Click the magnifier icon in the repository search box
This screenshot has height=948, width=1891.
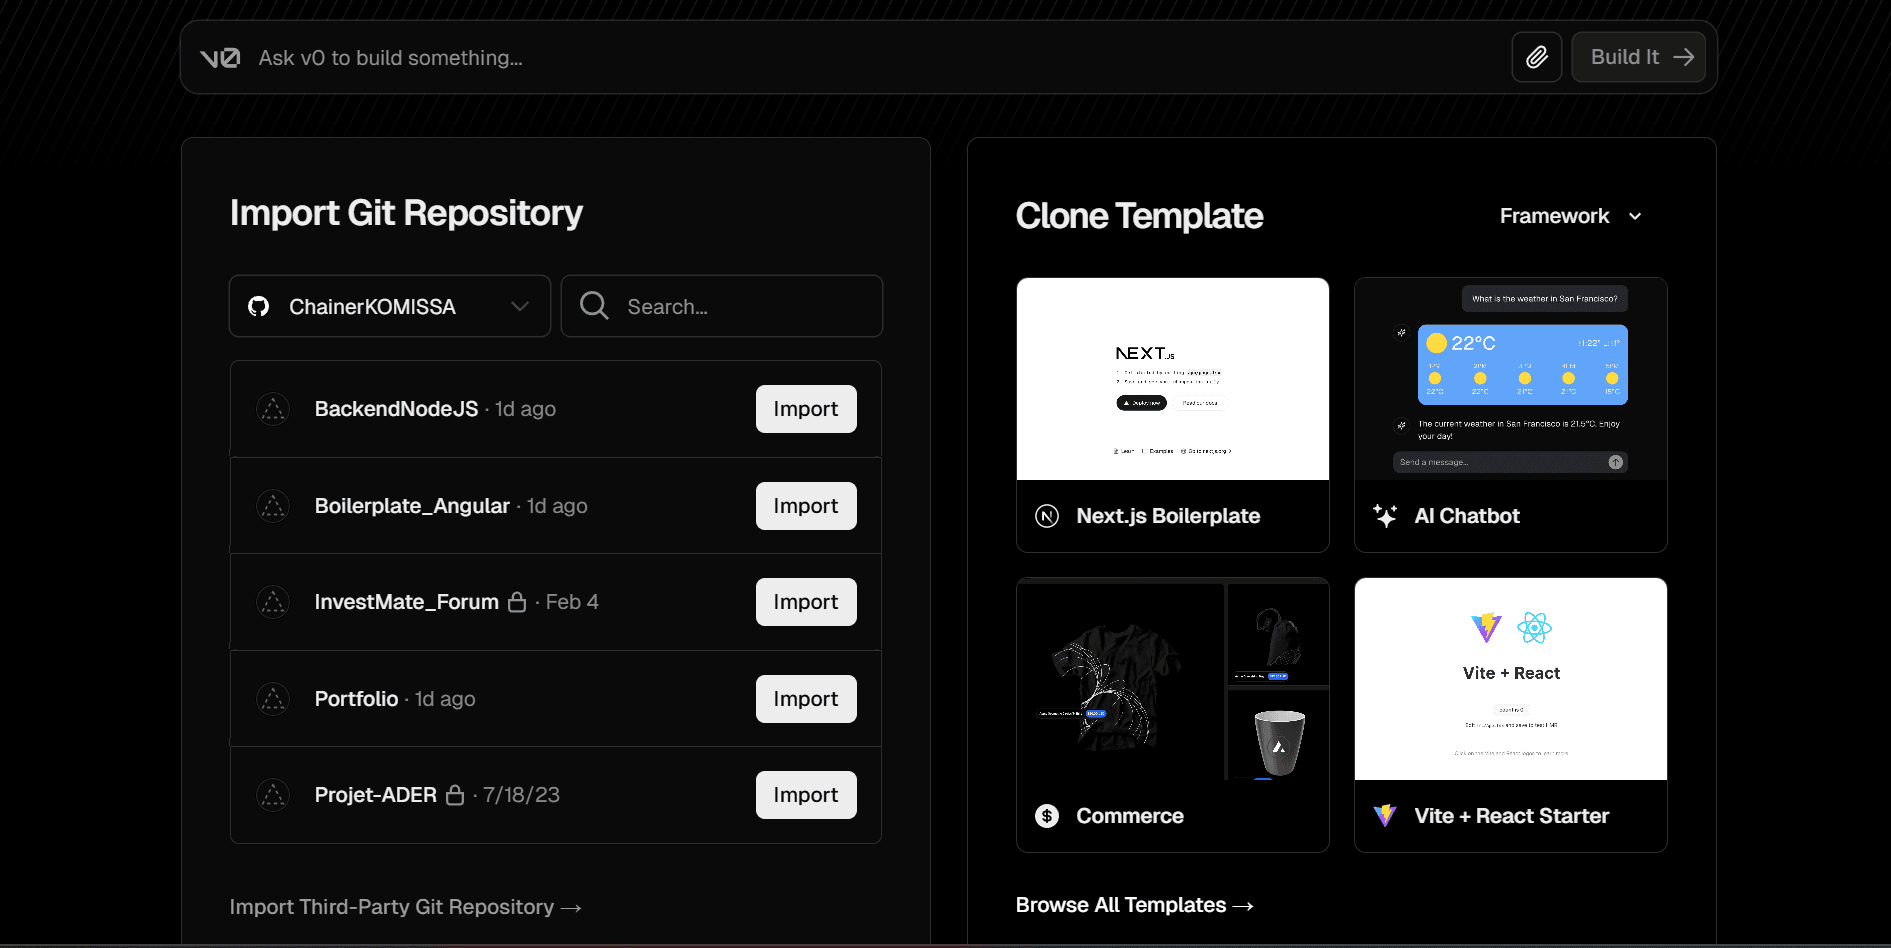click(594, 306)
